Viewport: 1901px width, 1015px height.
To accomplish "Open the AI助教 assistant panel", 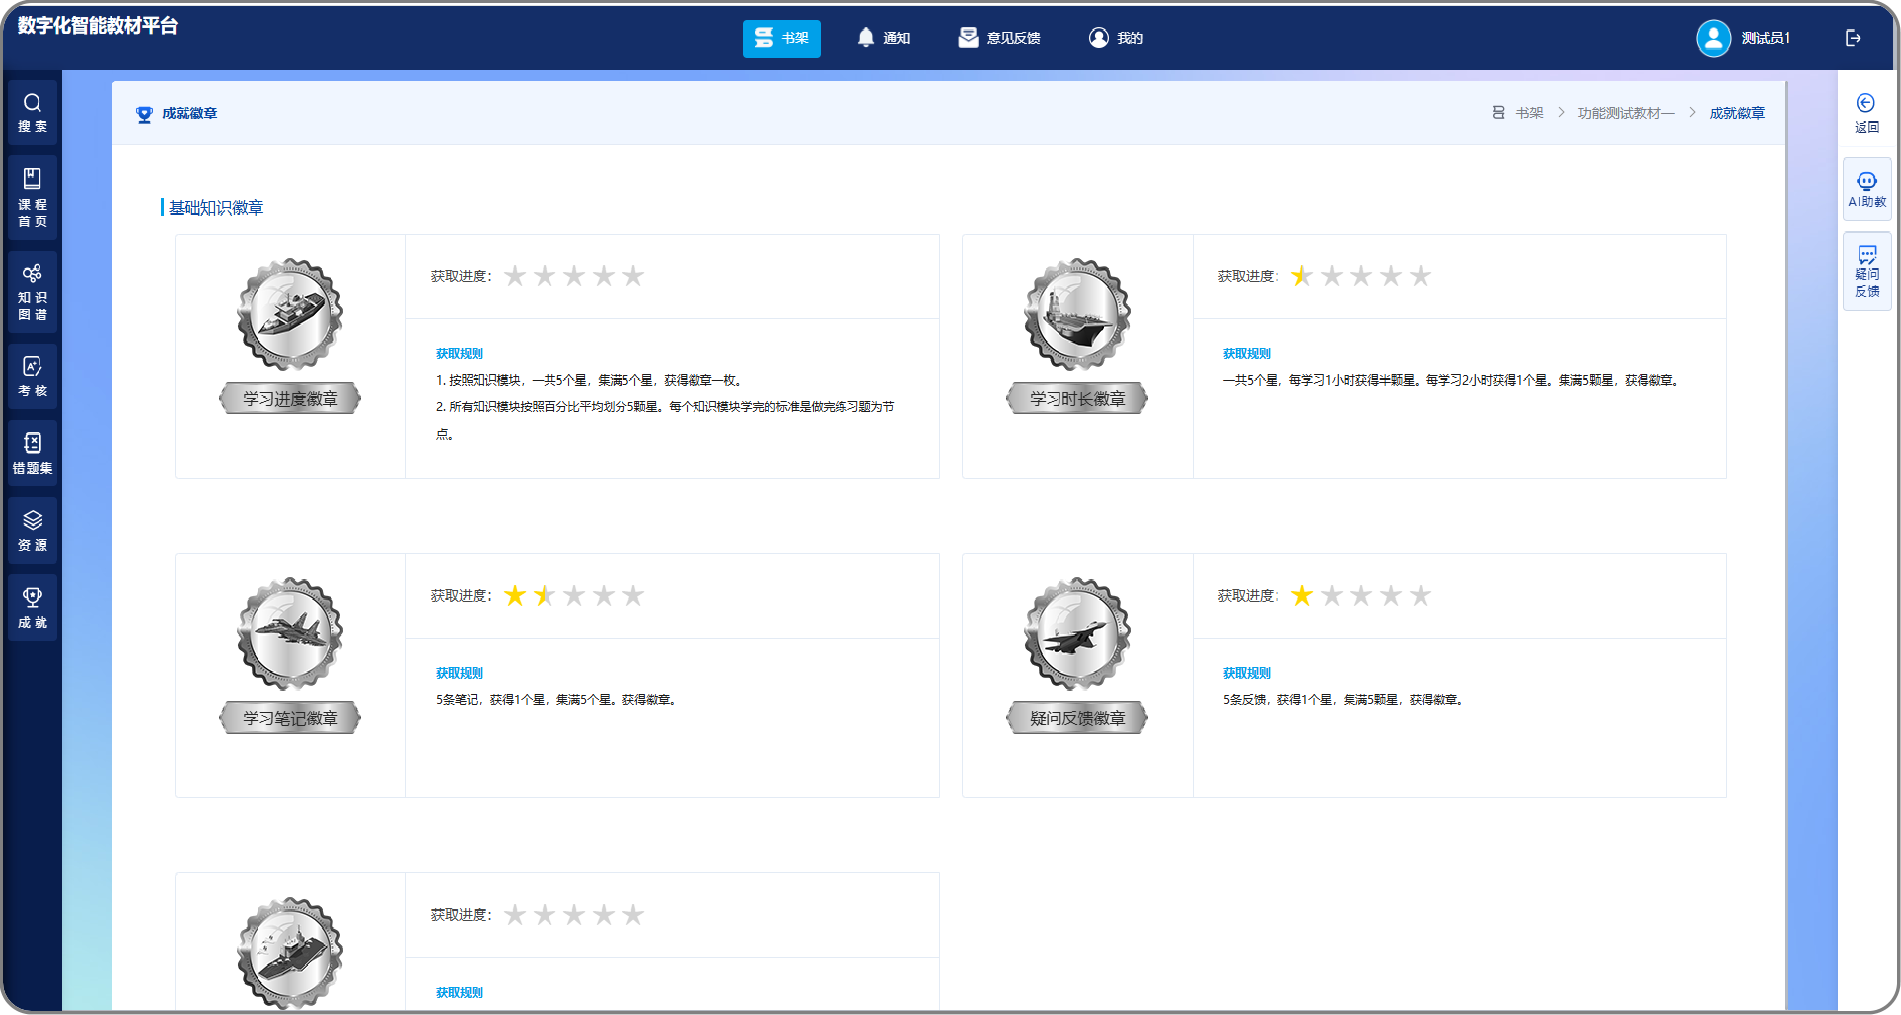I will [x=1866, y=188].
